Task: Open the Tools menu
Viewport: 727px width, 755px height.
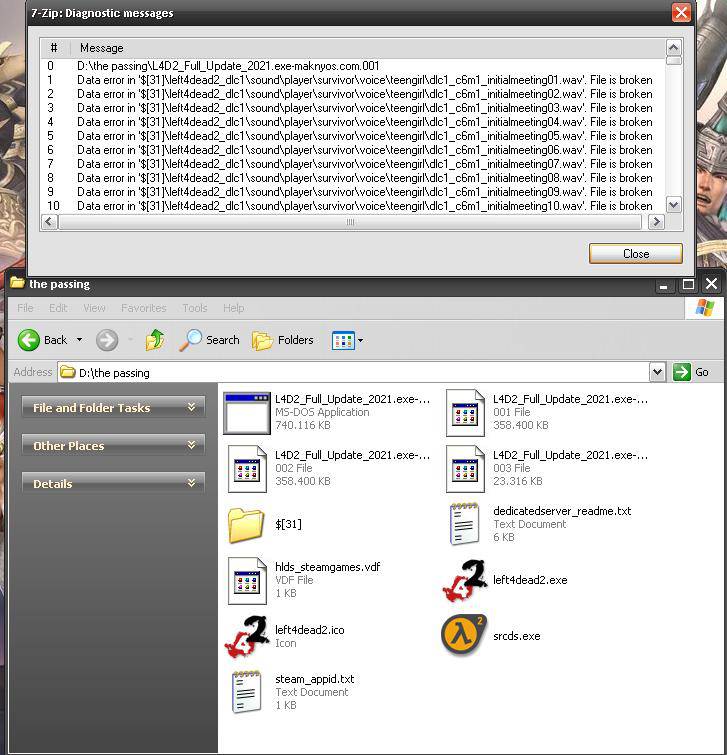Action: [195, 308]
